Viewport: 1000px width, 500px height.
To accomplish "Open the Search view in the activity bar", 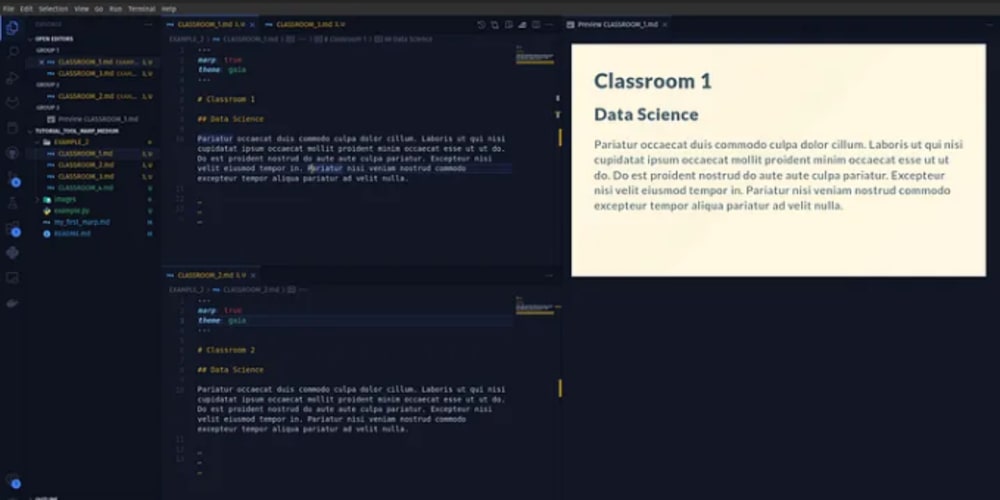I will tap(12, 53).
